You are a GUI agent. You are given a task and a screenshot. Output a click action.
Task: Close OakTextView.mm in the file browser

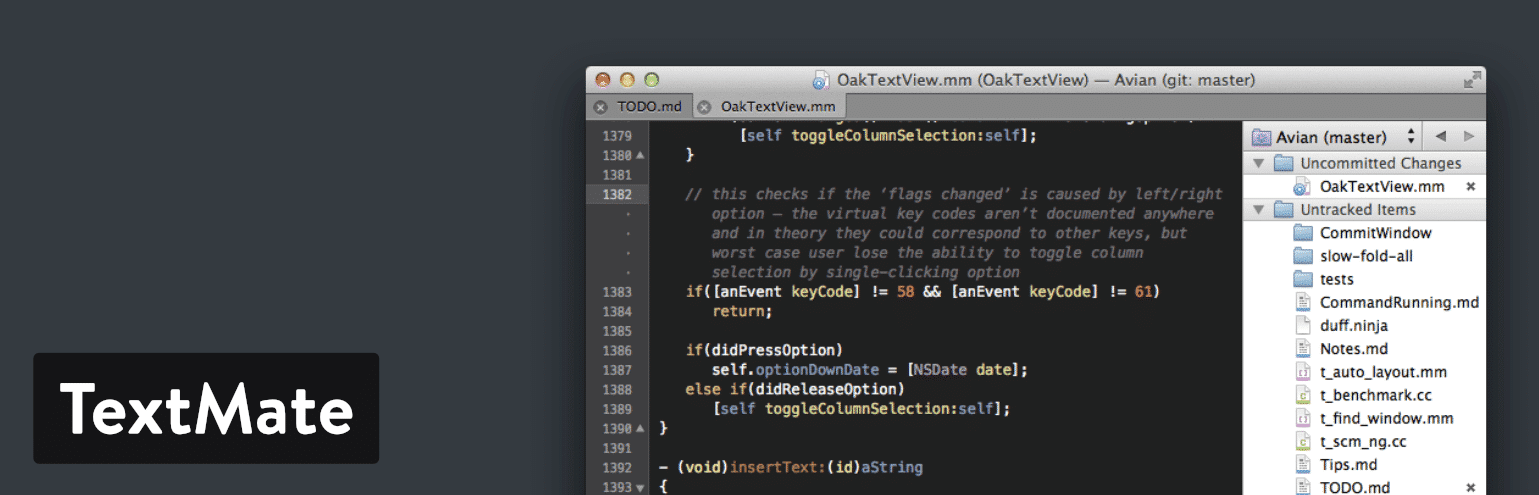point(1470,187)
